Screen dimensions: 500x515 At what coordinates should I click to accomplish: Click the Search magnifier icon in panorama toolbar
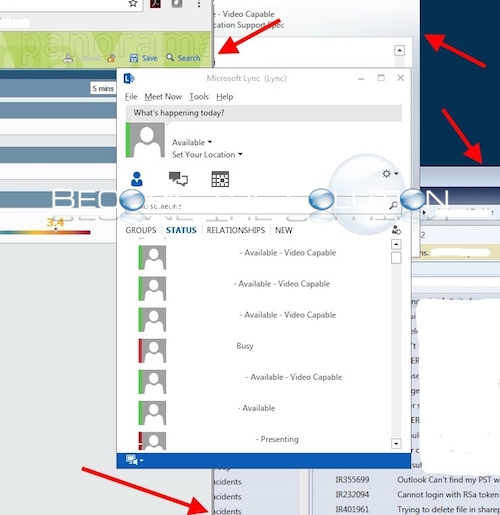coord(170,57)
